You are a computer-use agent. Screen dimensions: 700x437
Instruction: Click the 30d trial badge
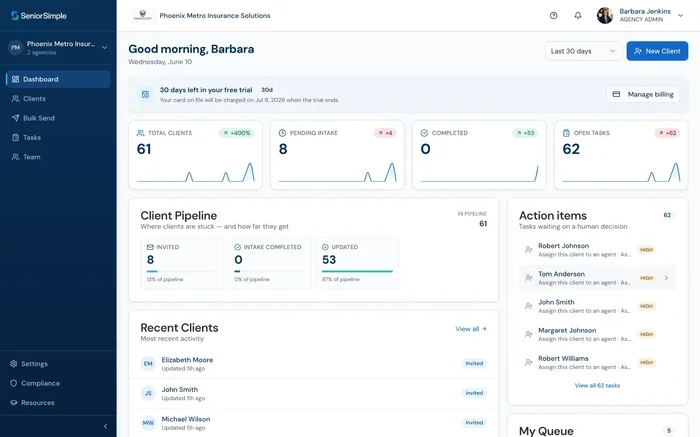coord(267,90)
